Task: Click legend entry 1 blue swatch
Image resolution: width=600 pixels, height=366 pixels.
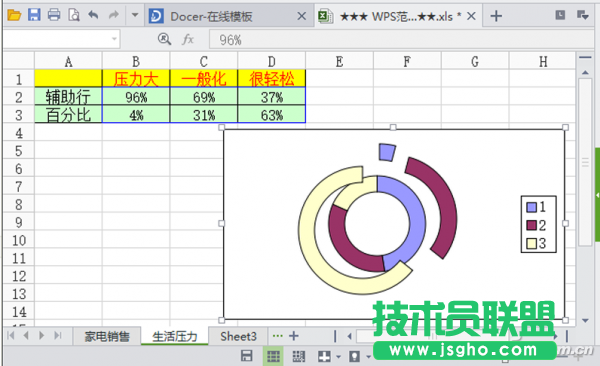Action: pos(532,207)
